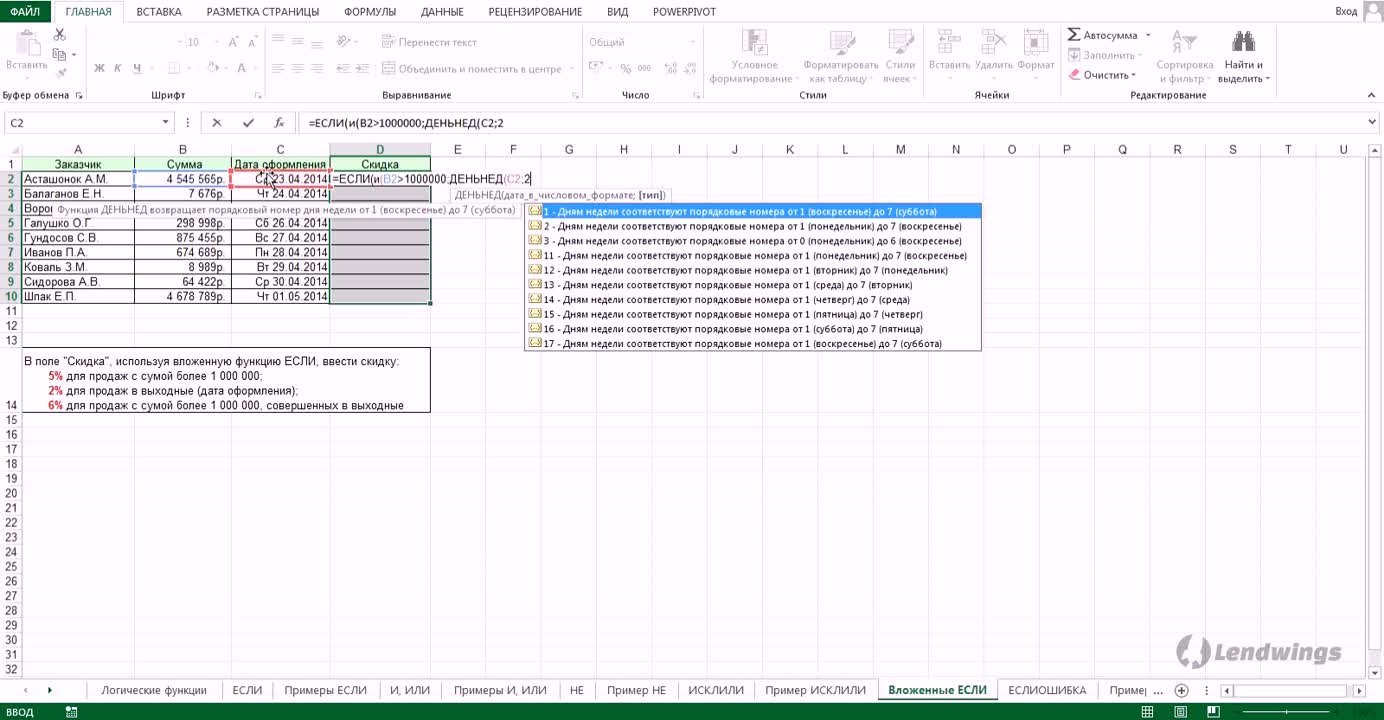Open Условное форматирование menu
The height and width of the screenshot is (720, 1384).
(754, 57)
